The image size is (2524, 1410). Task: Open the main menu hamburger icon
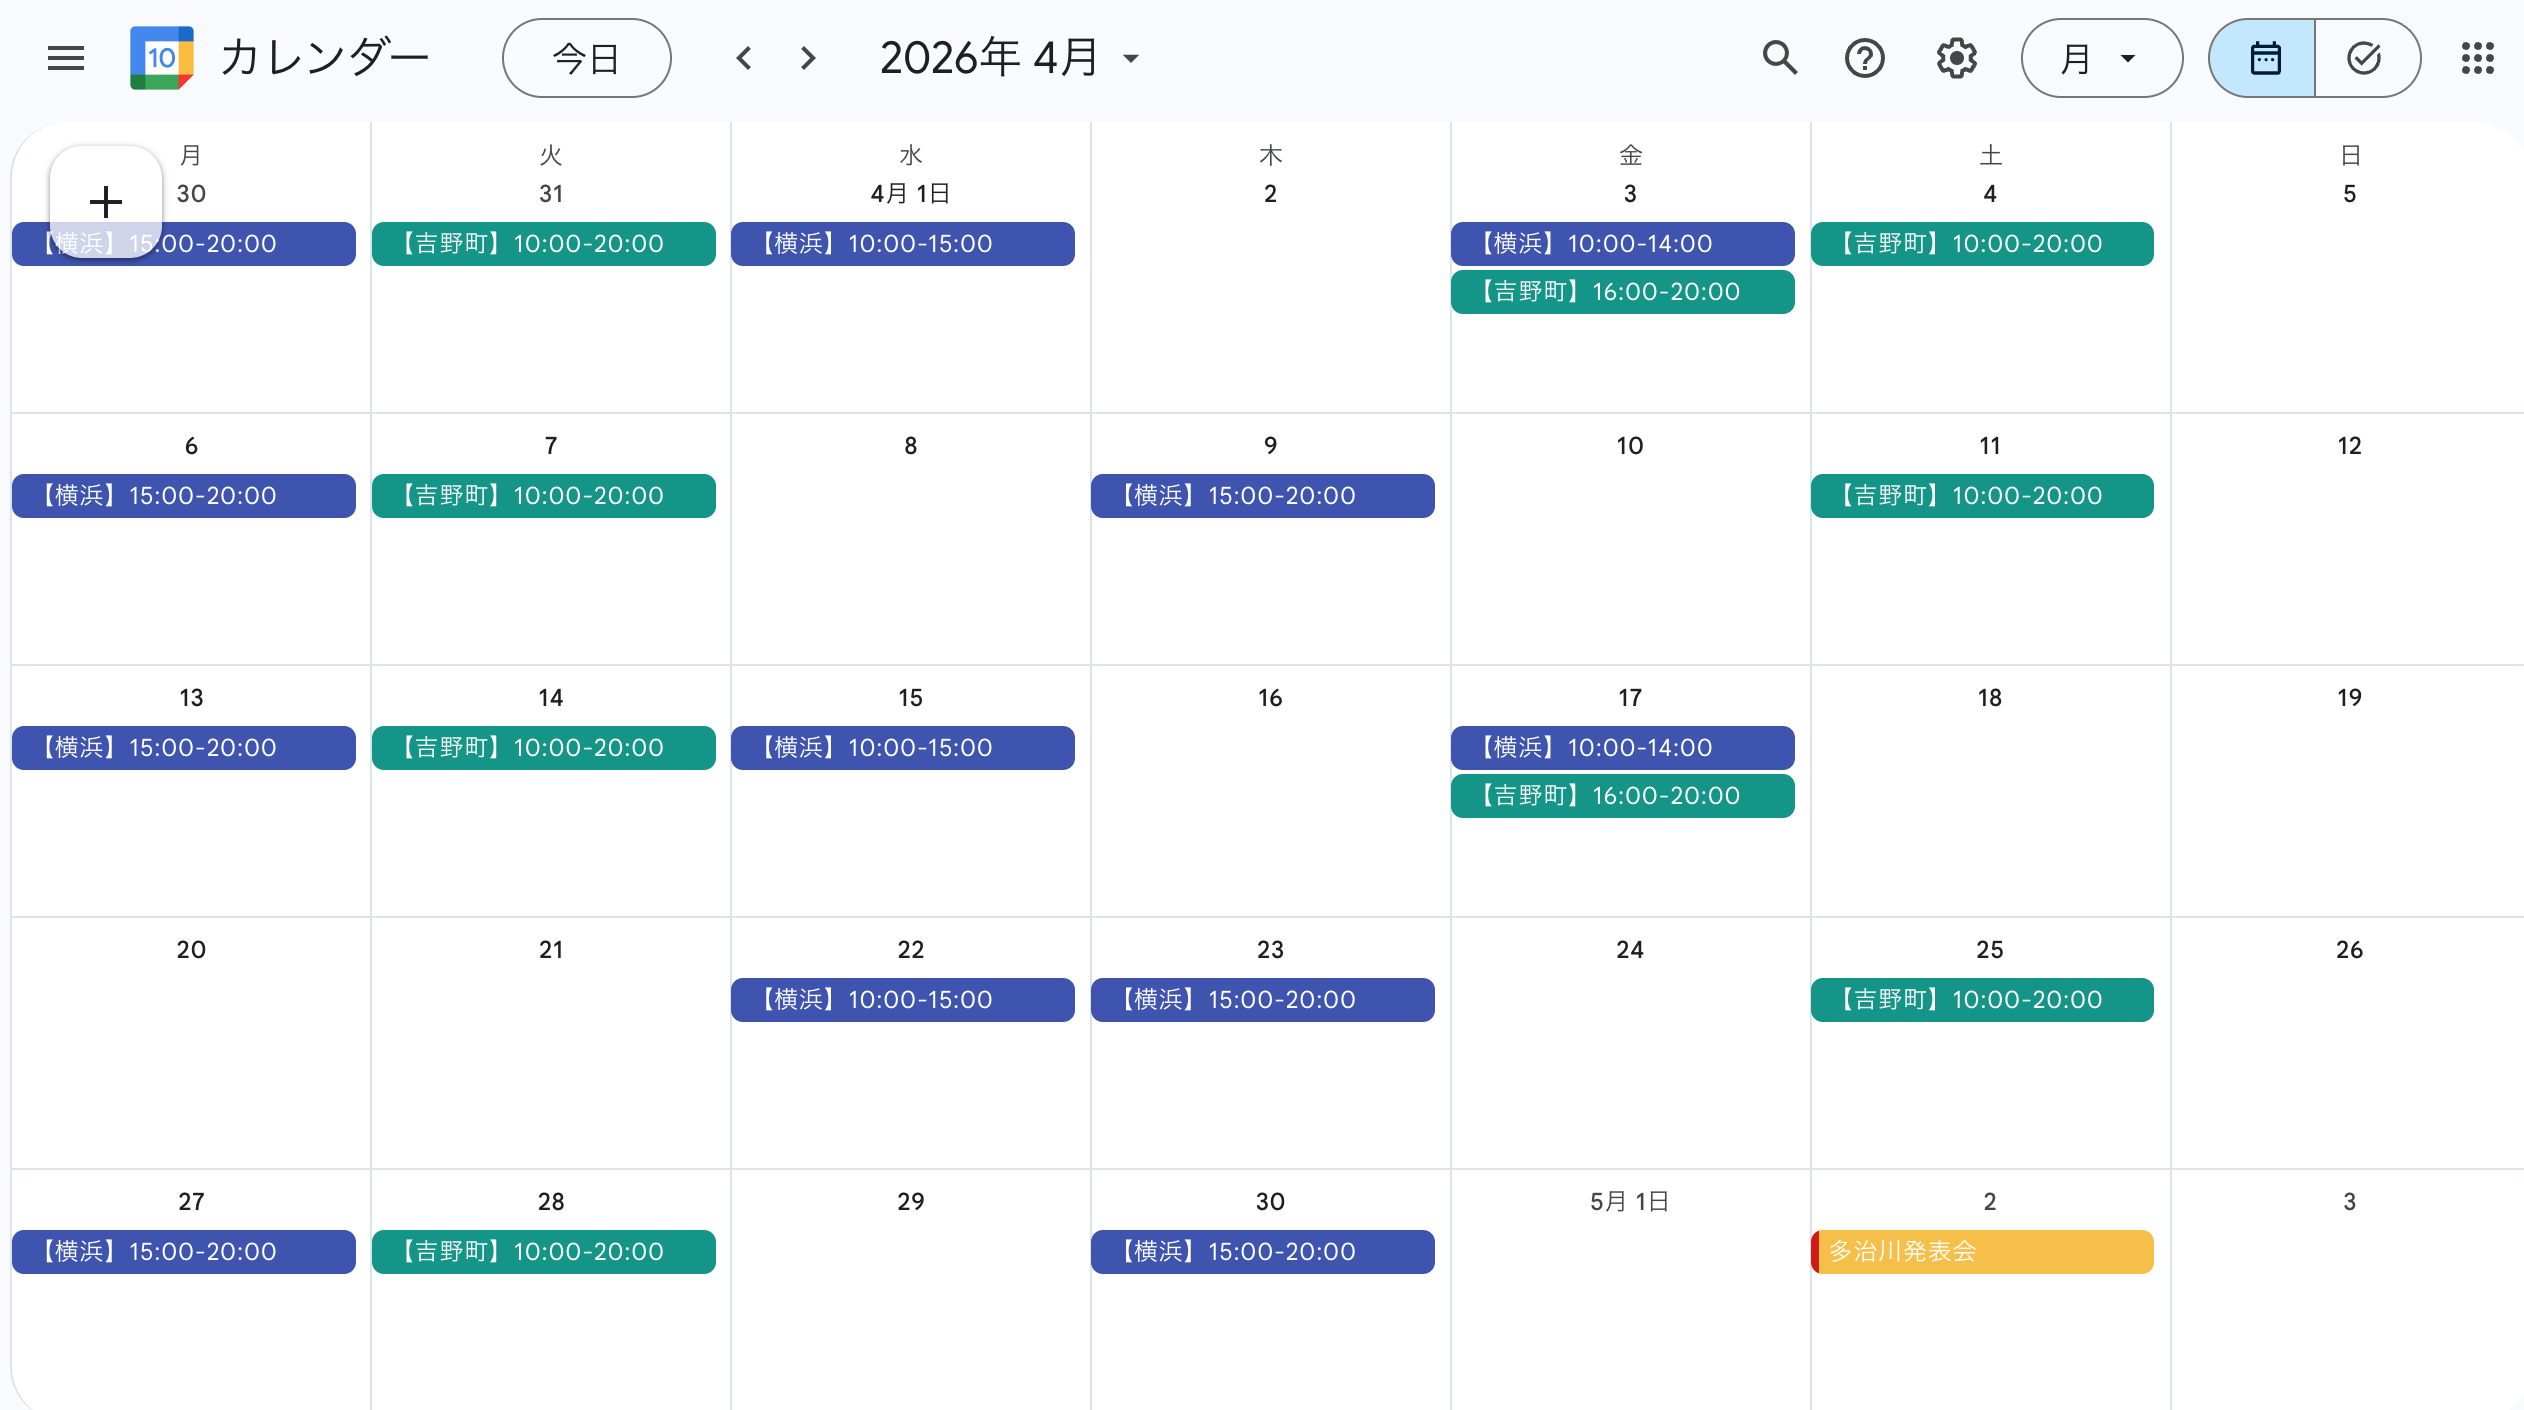[66, 58]
